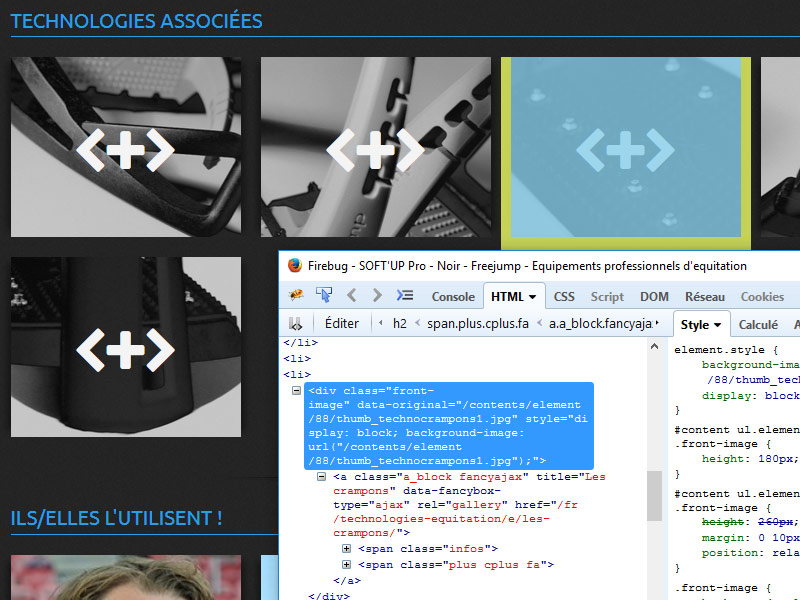
Task: Click the Ils/Elles l'utilisent heading
Action: [116, 518]
